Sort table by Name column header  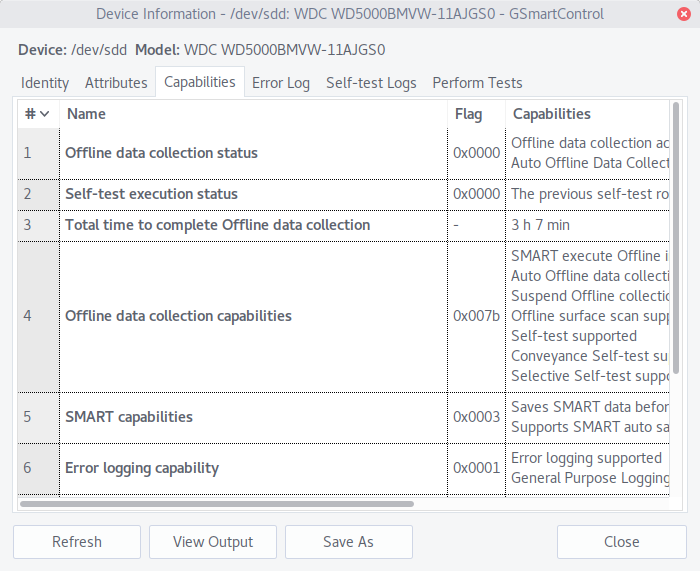coord(254,114)
